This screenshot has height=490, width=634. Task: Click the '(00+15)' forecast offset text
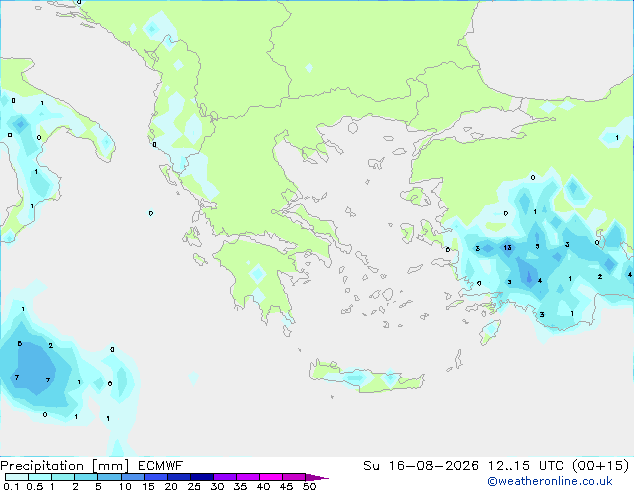(601, 466)
